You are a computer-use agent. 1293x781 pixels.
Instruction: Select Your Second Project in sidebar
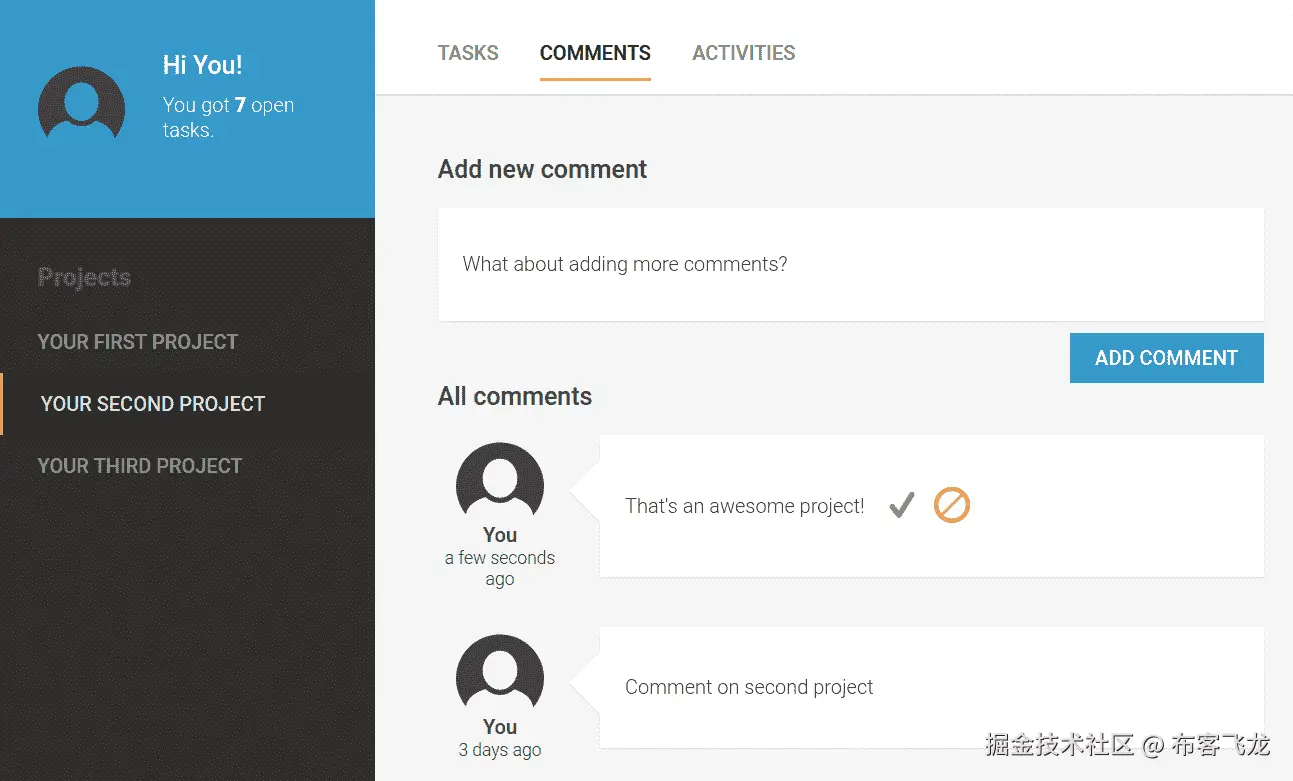(153, 404)
